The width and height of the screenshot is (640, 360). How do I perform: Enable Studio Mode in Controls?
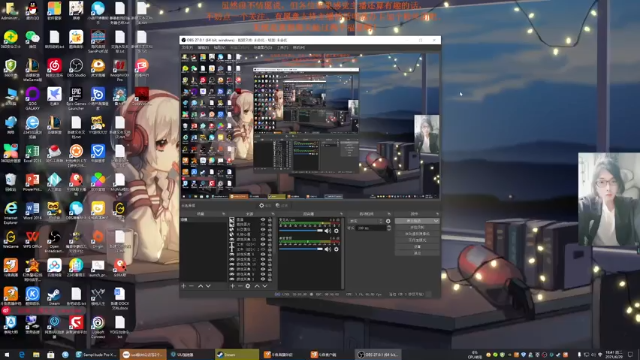pyautogui.click(x=417, y=240)
